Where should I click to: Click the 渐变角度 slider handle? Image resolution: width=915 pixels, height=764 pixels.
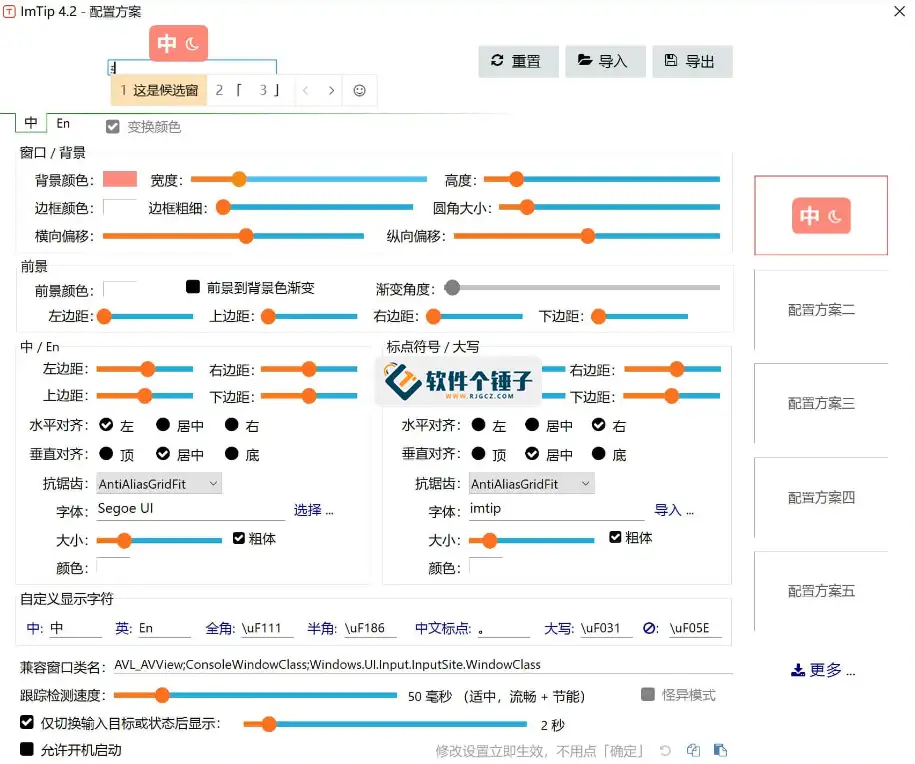[452, 287]
